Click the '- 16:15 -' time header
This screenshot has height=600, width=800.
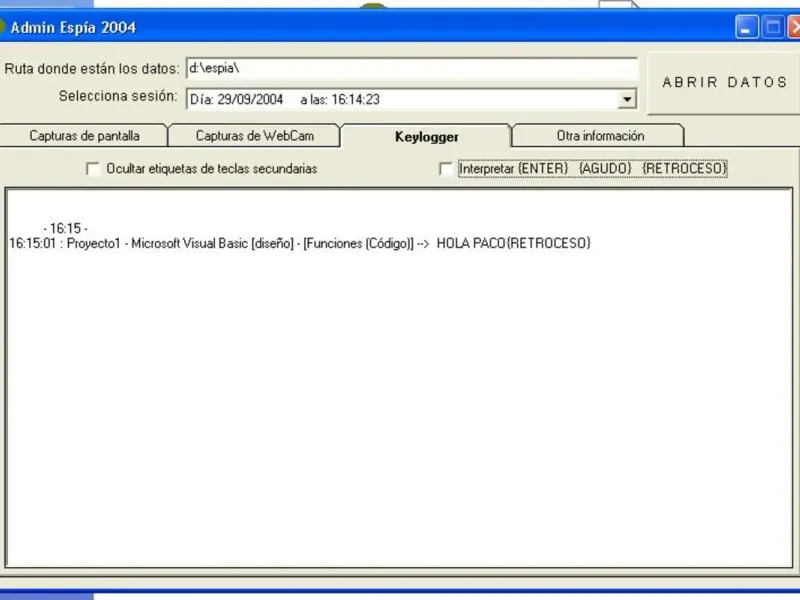[66, 228]
